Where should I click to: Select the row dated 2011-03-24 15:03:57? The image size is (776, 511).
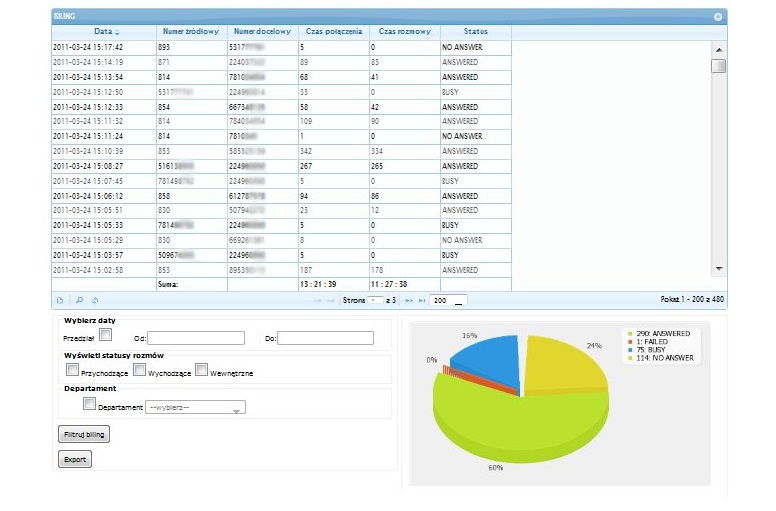[281, 255]
